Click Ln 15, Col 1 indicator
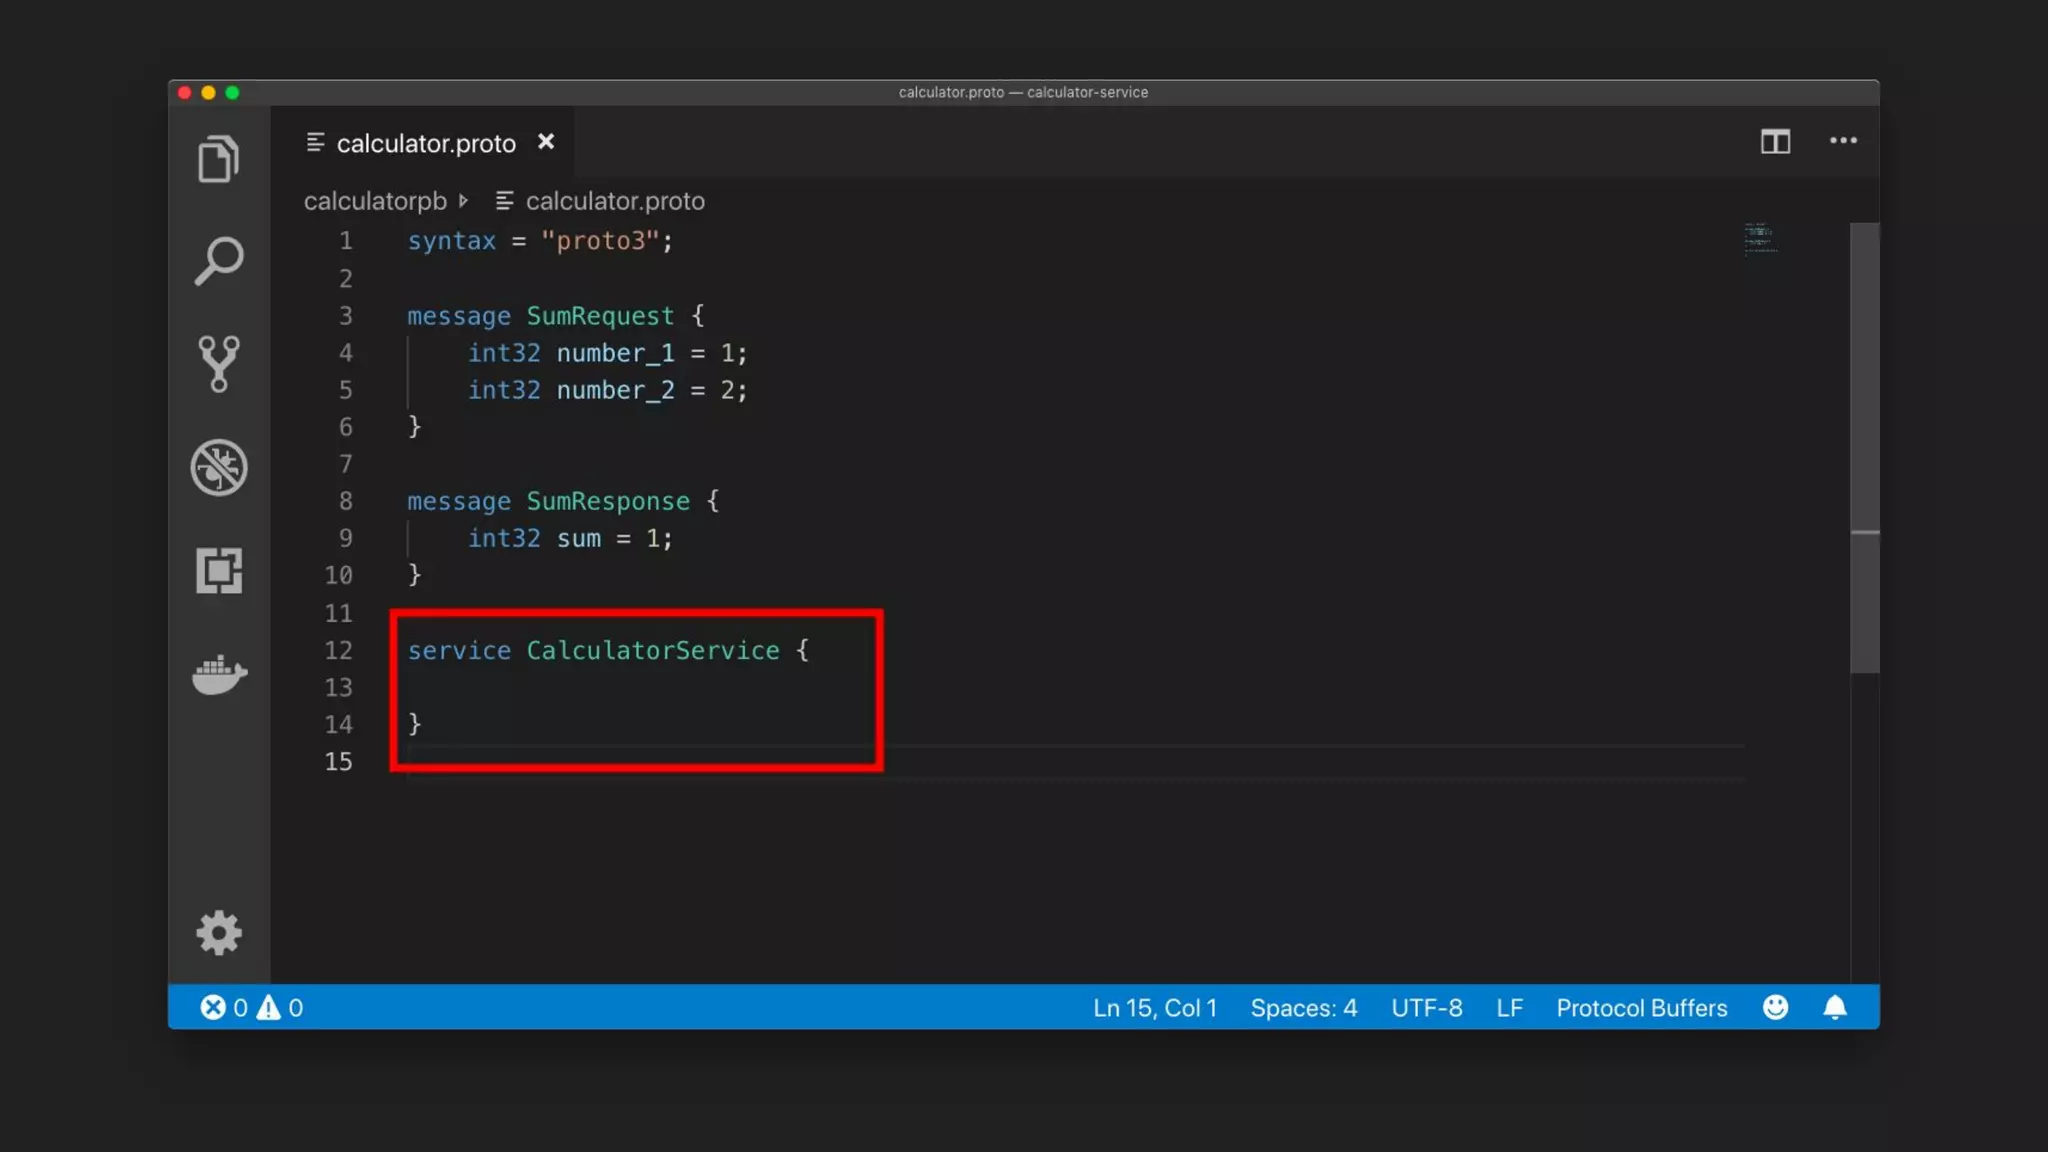Viewport: 2048px width, 1152px height. [x=1154, y=1008]
